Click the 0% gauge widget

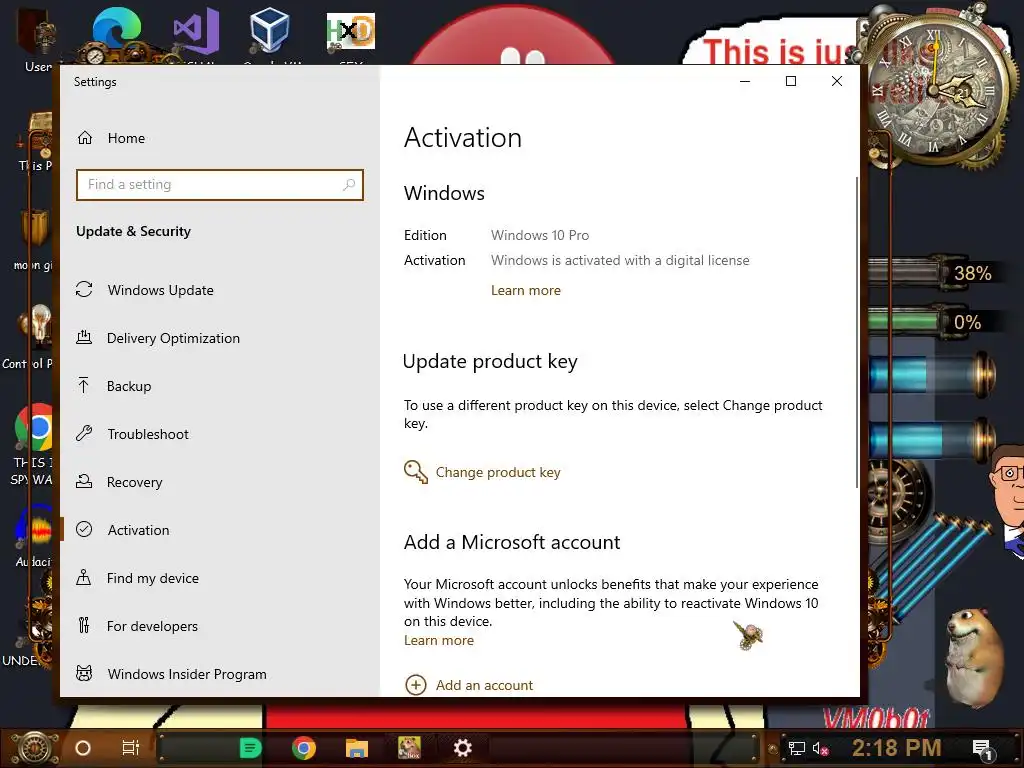point(934,321)
